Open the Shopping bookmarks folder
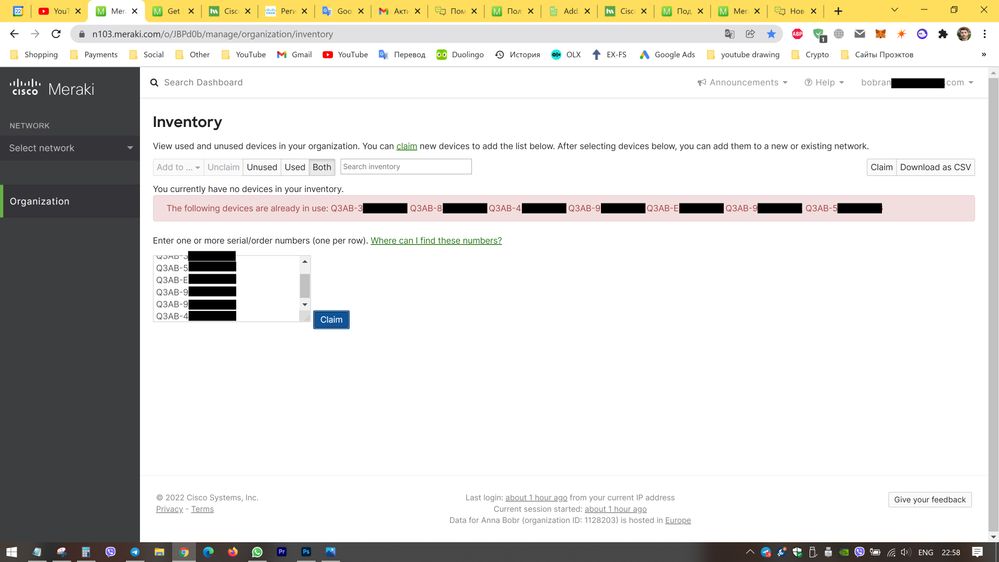Image resolution: width=999 pixels, height=562 pixels. click(x=34, y=55)
